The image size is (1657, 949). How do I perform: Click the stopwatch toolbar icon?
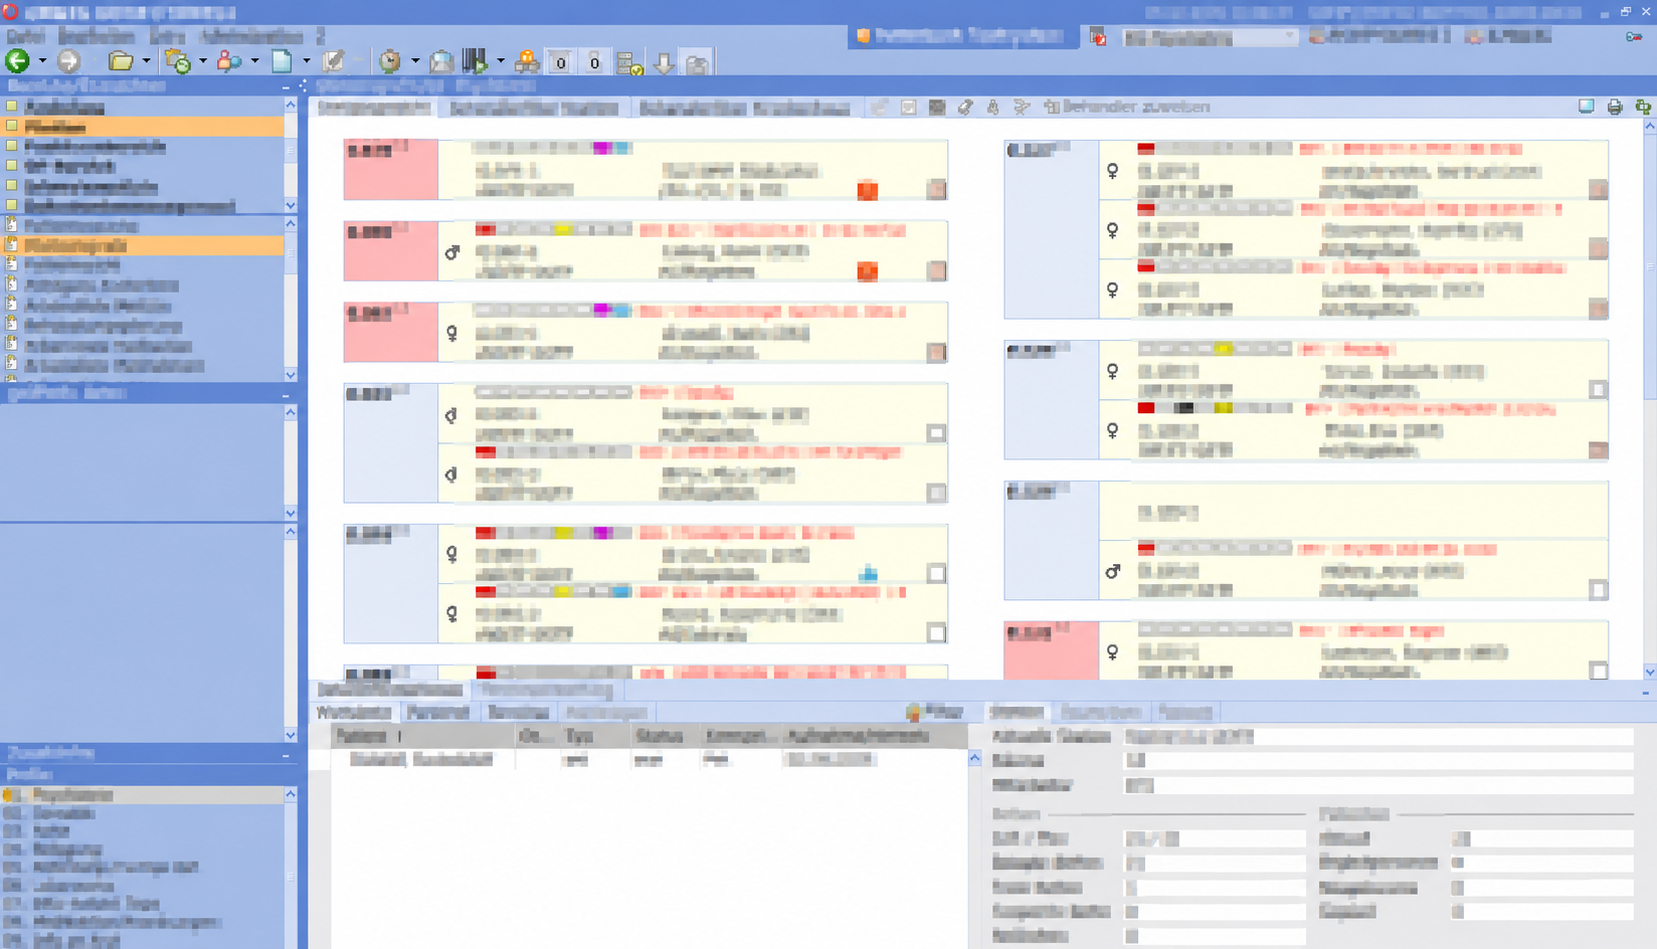click(389, 62)
